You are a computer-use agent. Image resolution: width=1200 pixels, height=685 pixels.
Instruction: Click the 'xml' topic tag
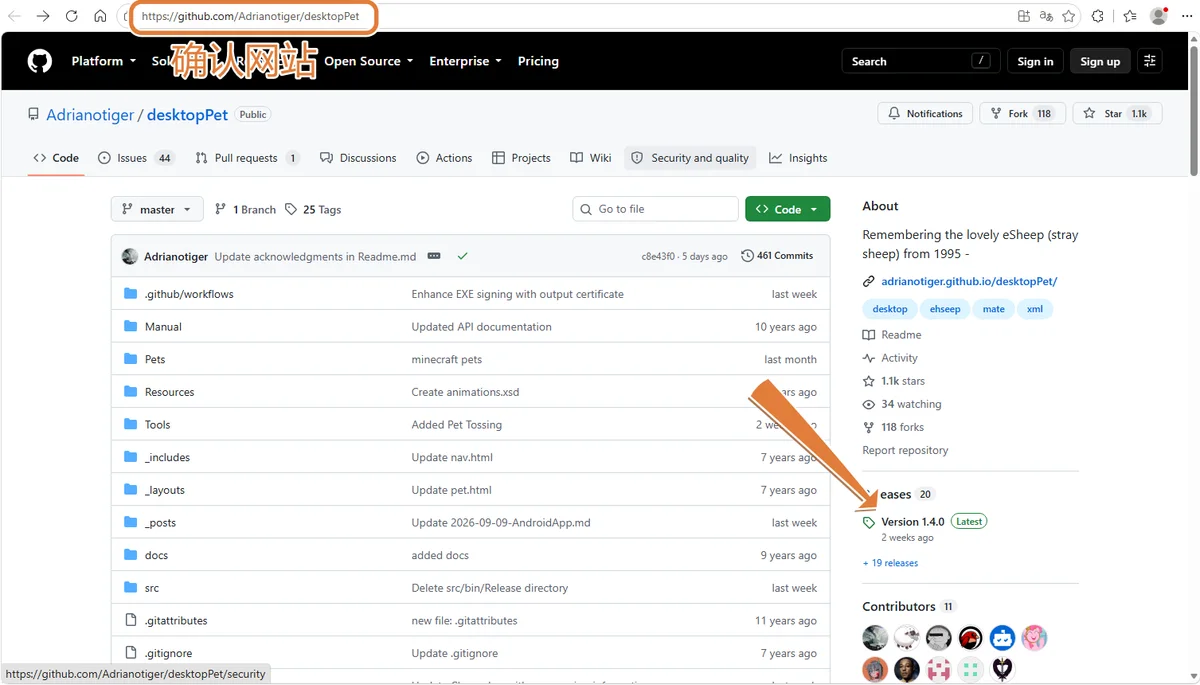1035,309
